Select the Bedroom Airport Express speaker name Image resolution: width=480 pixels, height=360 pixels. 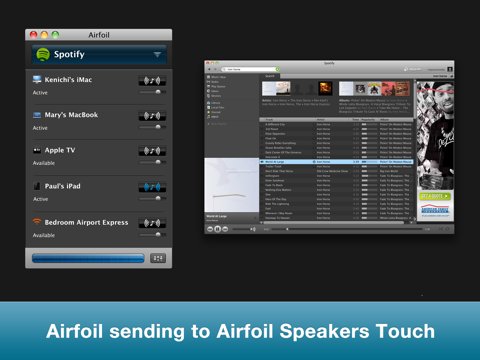86,222
